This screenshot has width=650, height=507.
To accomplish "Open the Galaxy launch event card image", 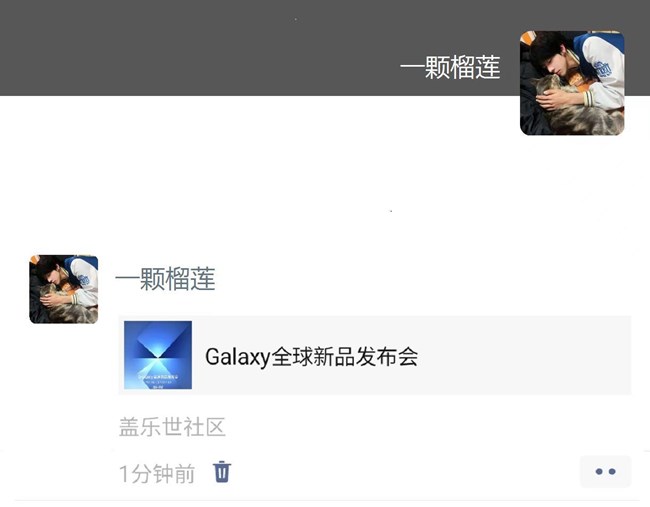I will coord(158,355).
